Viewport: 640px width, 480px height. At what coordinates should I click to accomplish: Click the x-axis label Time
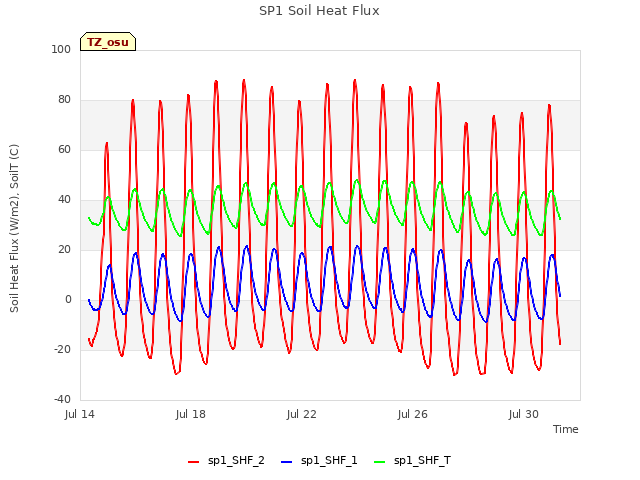(565, 429)
